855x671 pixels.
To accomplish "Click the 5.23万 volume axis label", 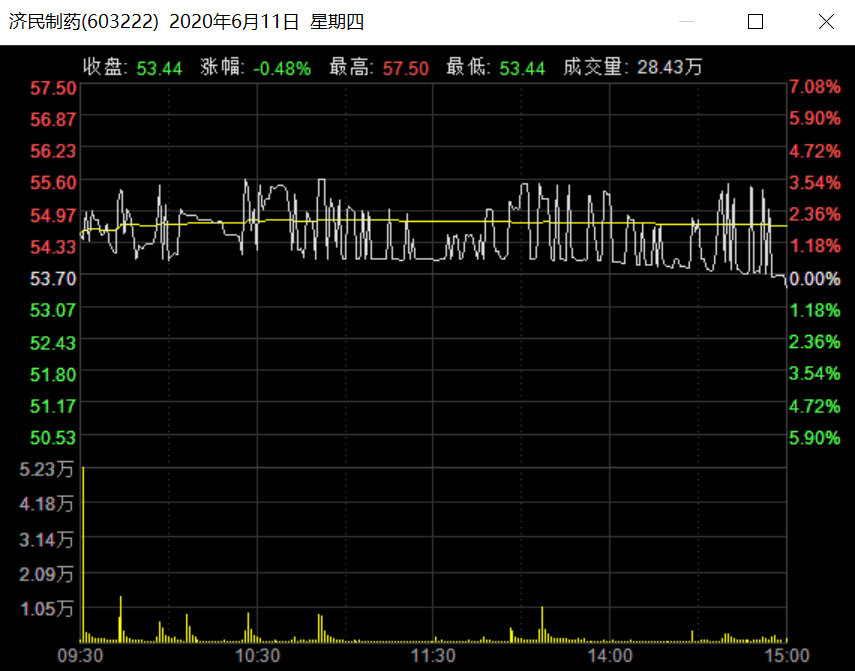I will 46,469.
